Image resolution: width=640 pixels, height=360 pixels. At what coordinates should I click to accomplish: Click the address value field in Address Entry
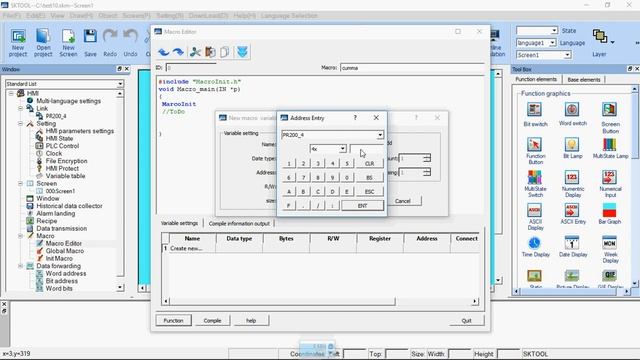click(x=367, y=149)
